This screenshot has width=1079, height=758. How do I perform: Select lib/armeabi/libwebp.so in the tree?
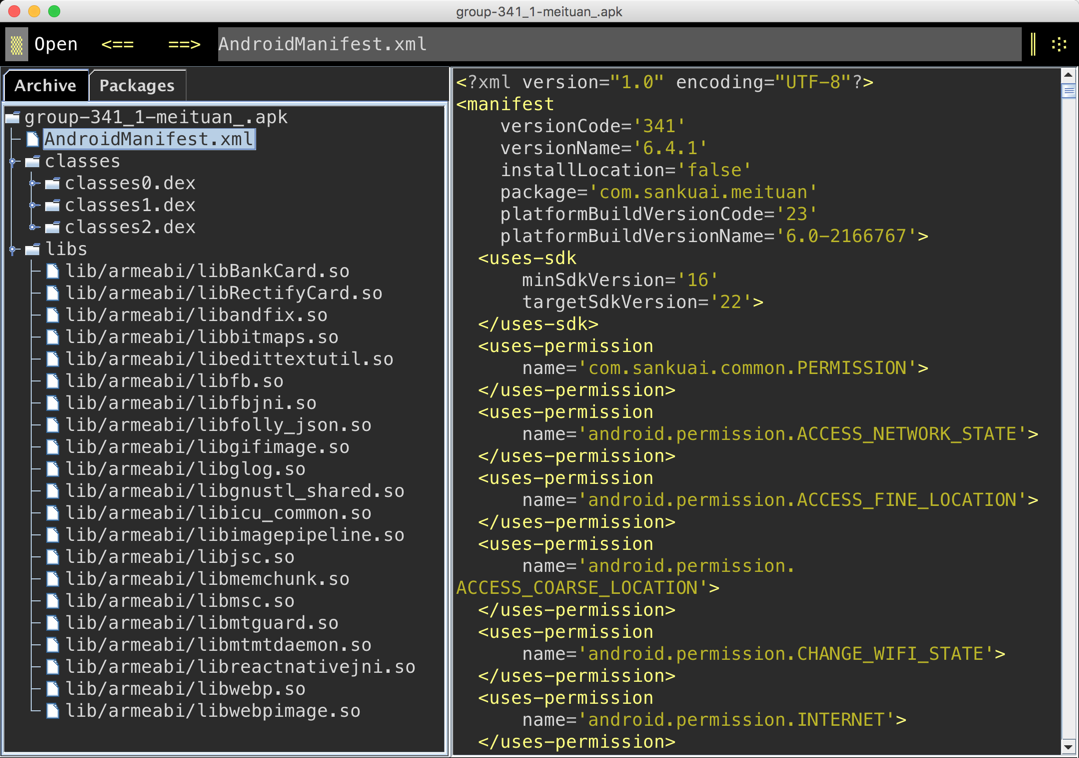(185, 689)
